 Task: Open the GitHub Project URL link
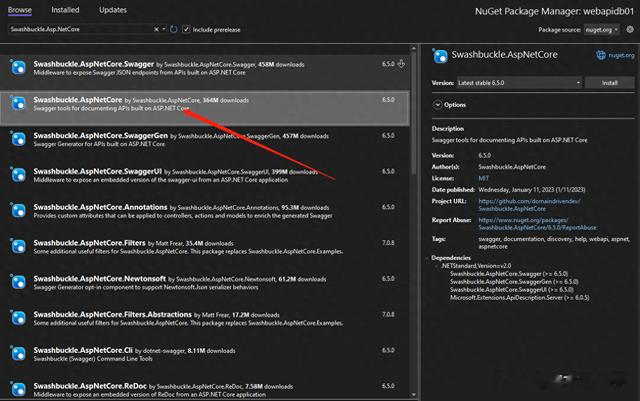529,205
